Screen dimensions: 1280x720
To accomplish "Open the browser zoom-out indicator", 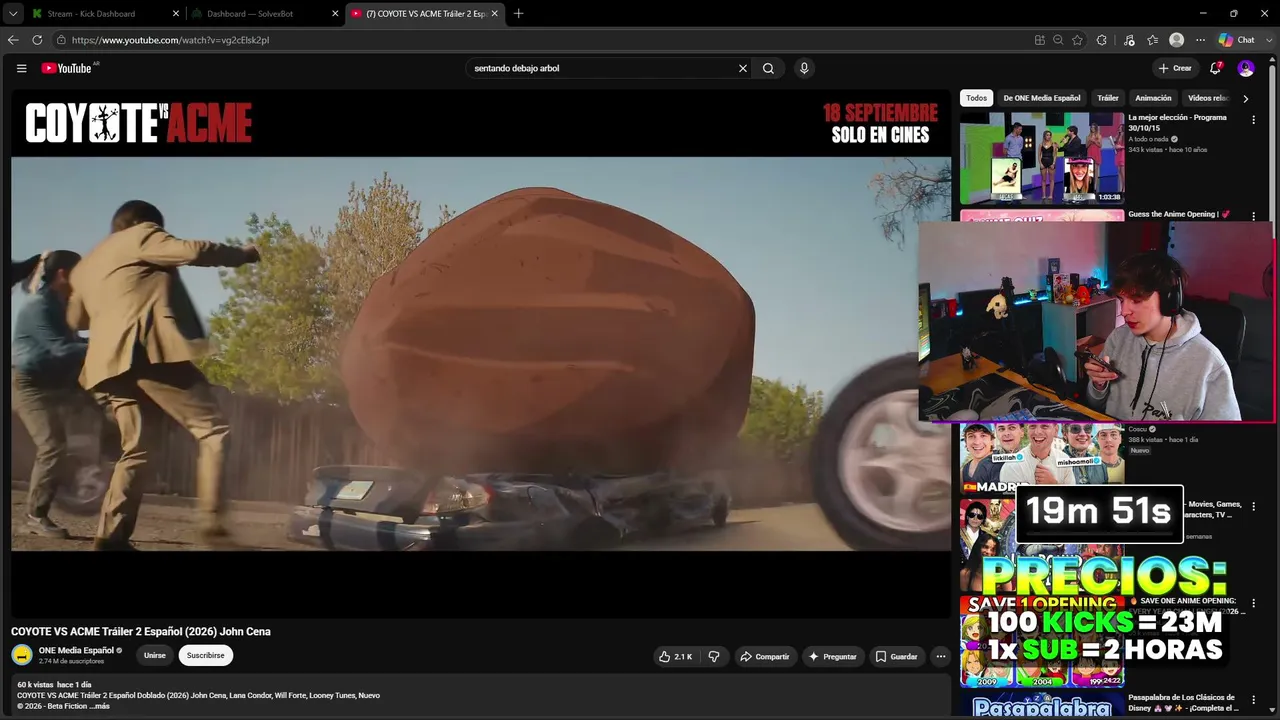I will click(x=1058, y=40).
